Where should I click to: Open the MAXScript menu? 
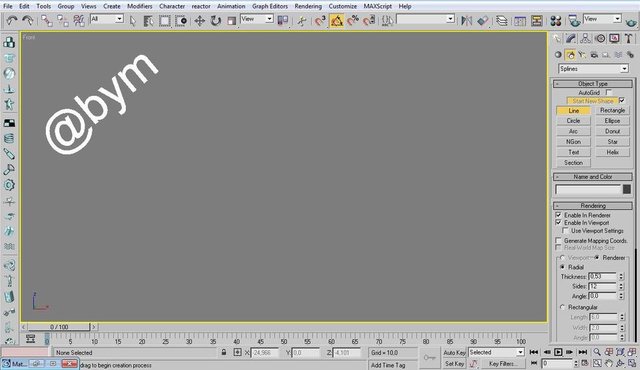tap(378, 6)
